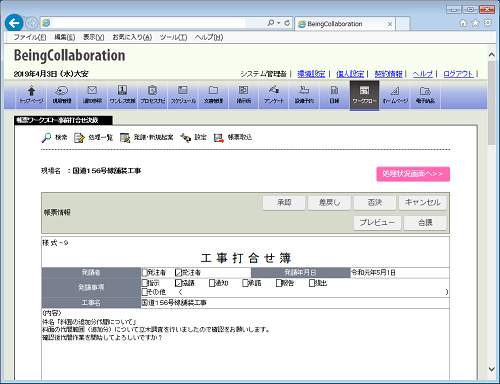The image size is (500, 384).
Task: Open the cloud icon next to トップページ
Action: click(62, 95)
